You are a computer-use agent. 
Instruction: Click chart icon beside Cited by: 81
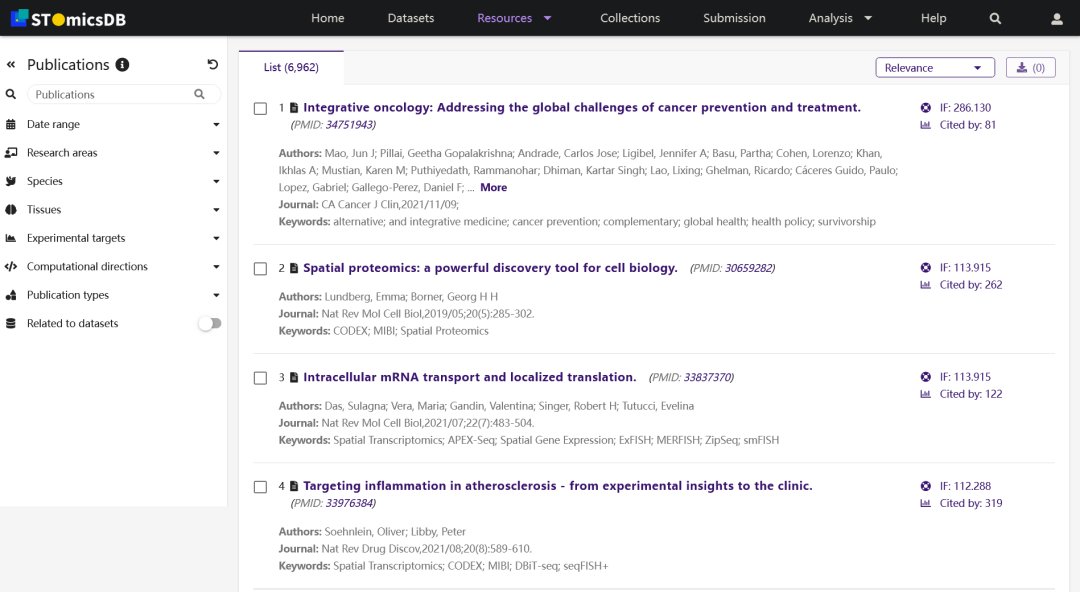926,125
